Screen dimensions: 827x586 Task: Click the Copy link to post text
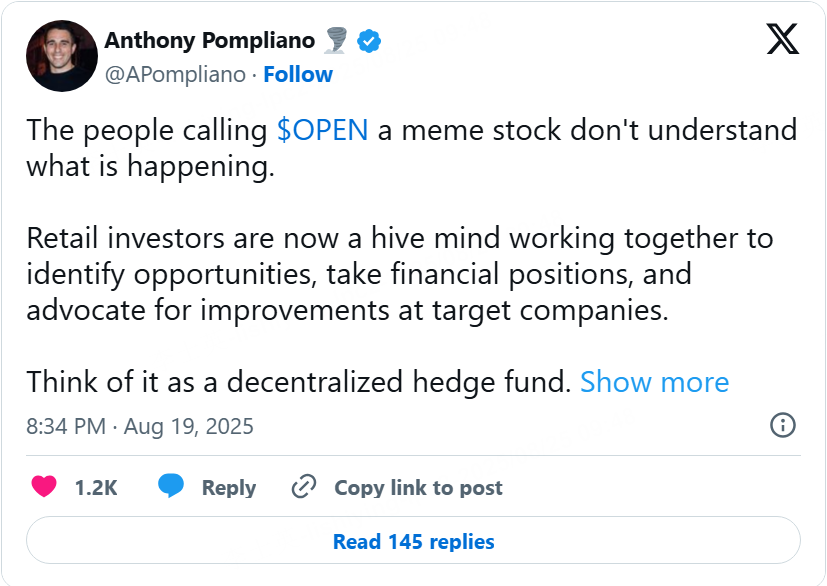pyautogui.click(x=418, y=488)
